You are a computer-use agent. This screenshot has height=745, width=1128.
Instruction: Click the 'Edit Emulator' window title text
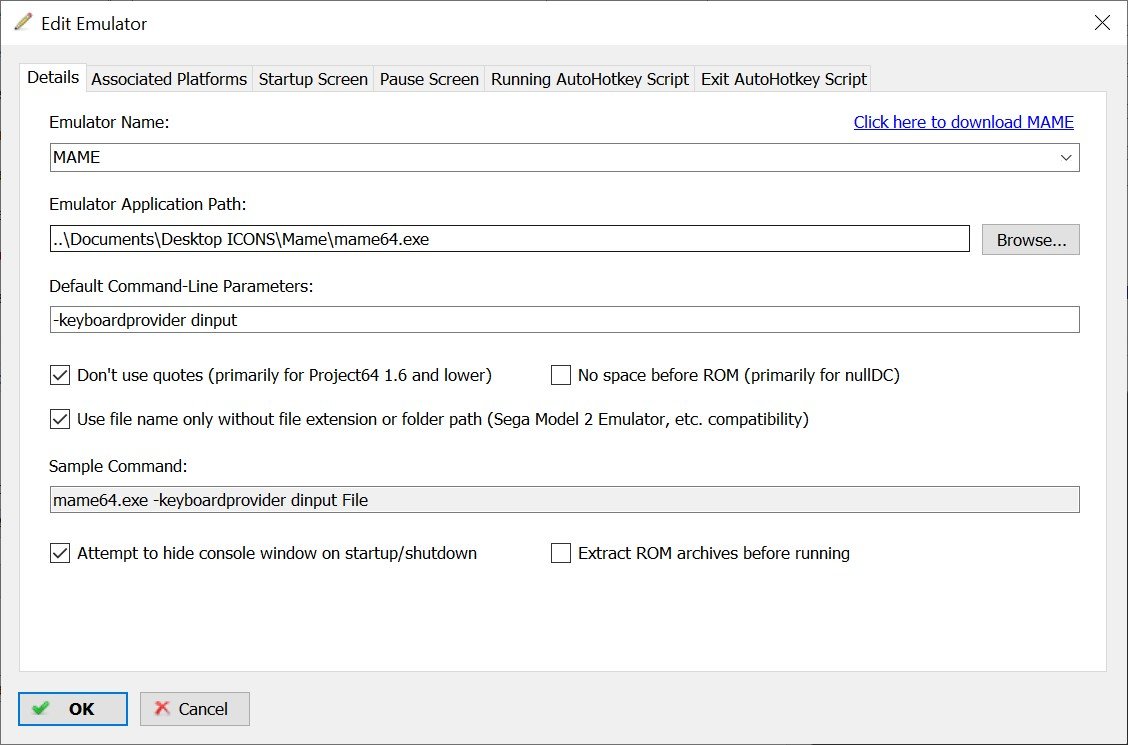tap(94, 24)
